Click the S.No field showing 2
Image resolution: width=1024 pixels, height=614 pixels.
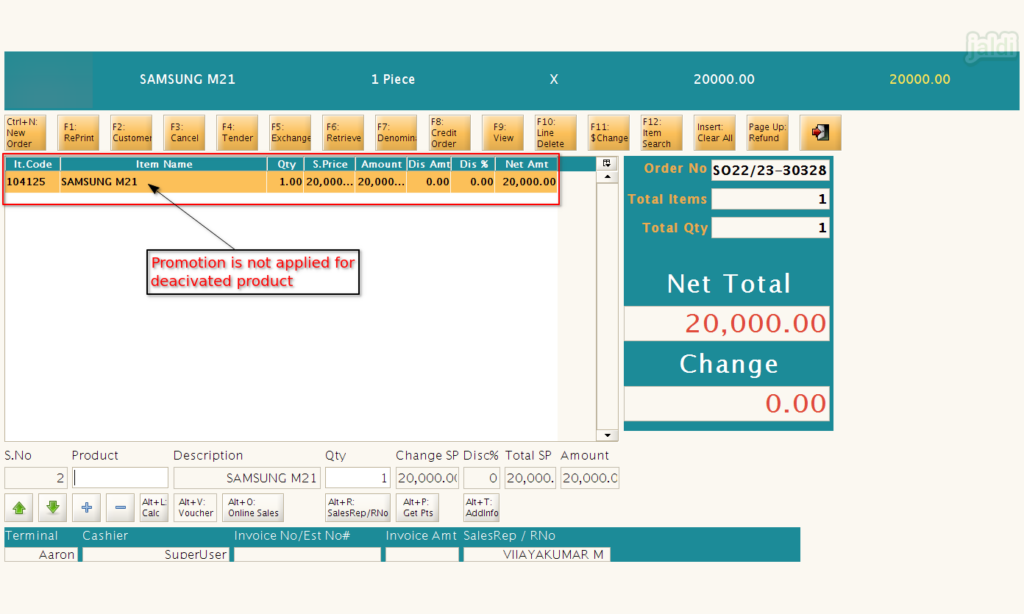click(x=36, y=478)
